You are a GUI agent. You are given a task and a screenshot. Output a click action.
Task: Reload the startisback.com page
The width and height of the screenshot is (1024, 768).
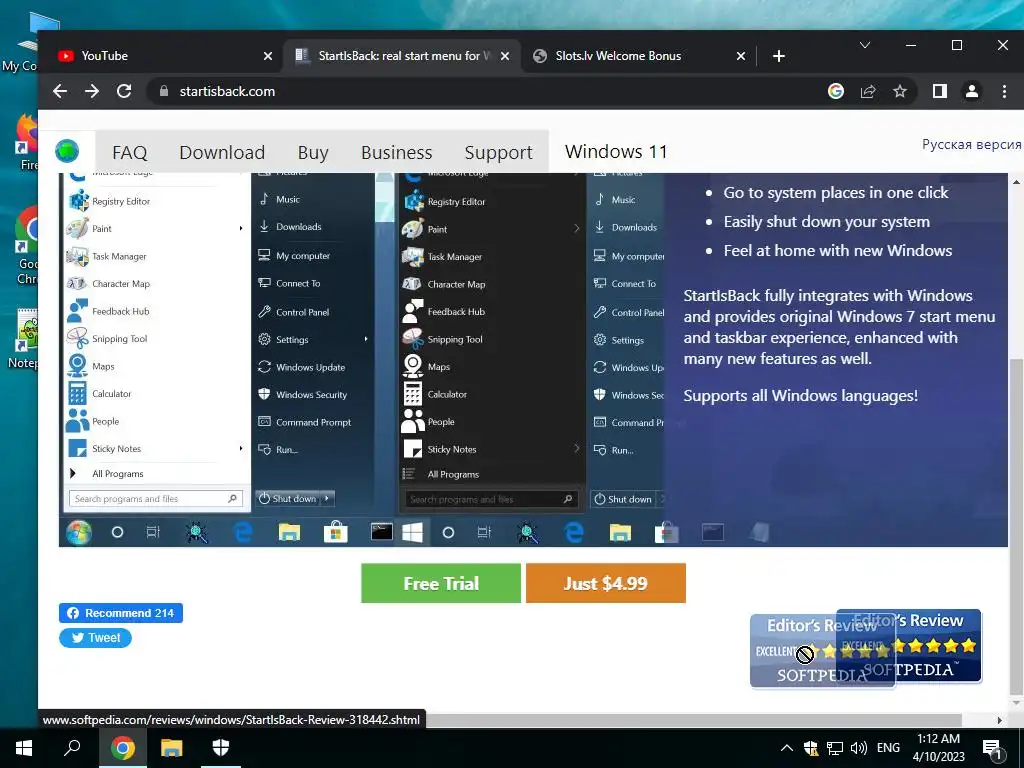[124, 91]
